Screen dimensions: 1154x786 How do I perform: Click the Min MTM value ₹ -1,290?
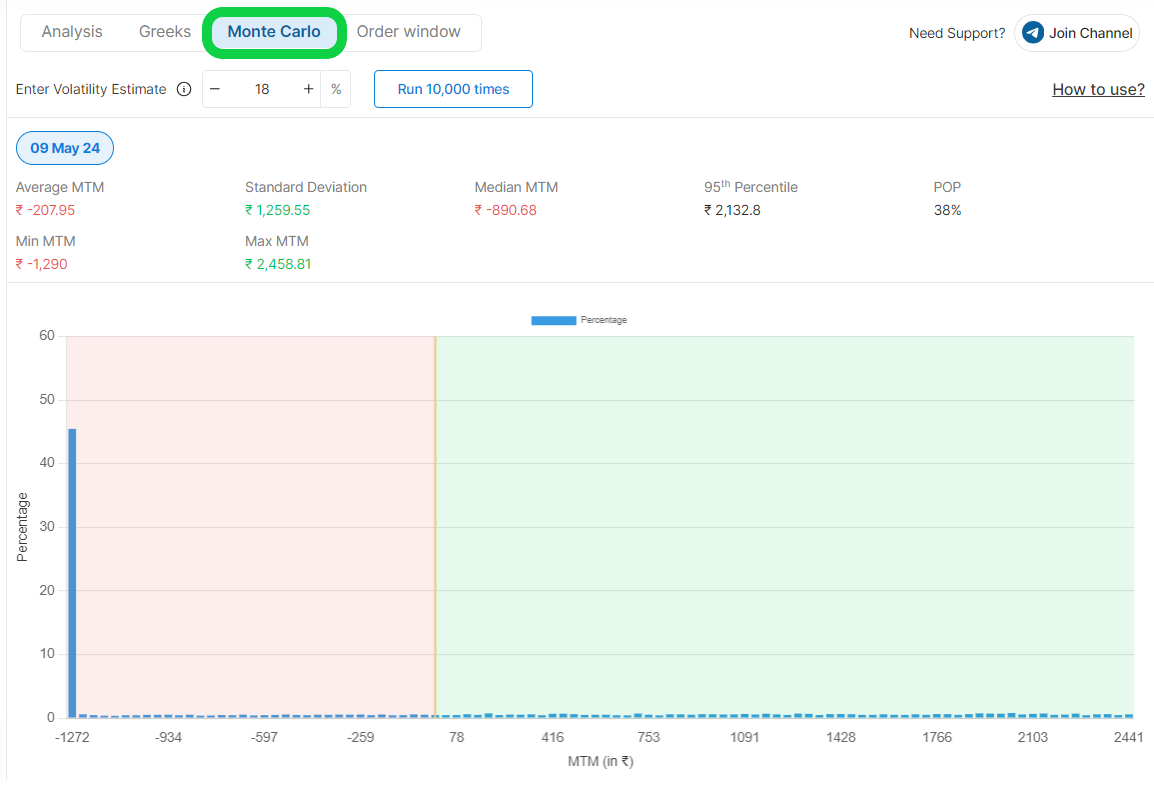click(x=41, y=263)
